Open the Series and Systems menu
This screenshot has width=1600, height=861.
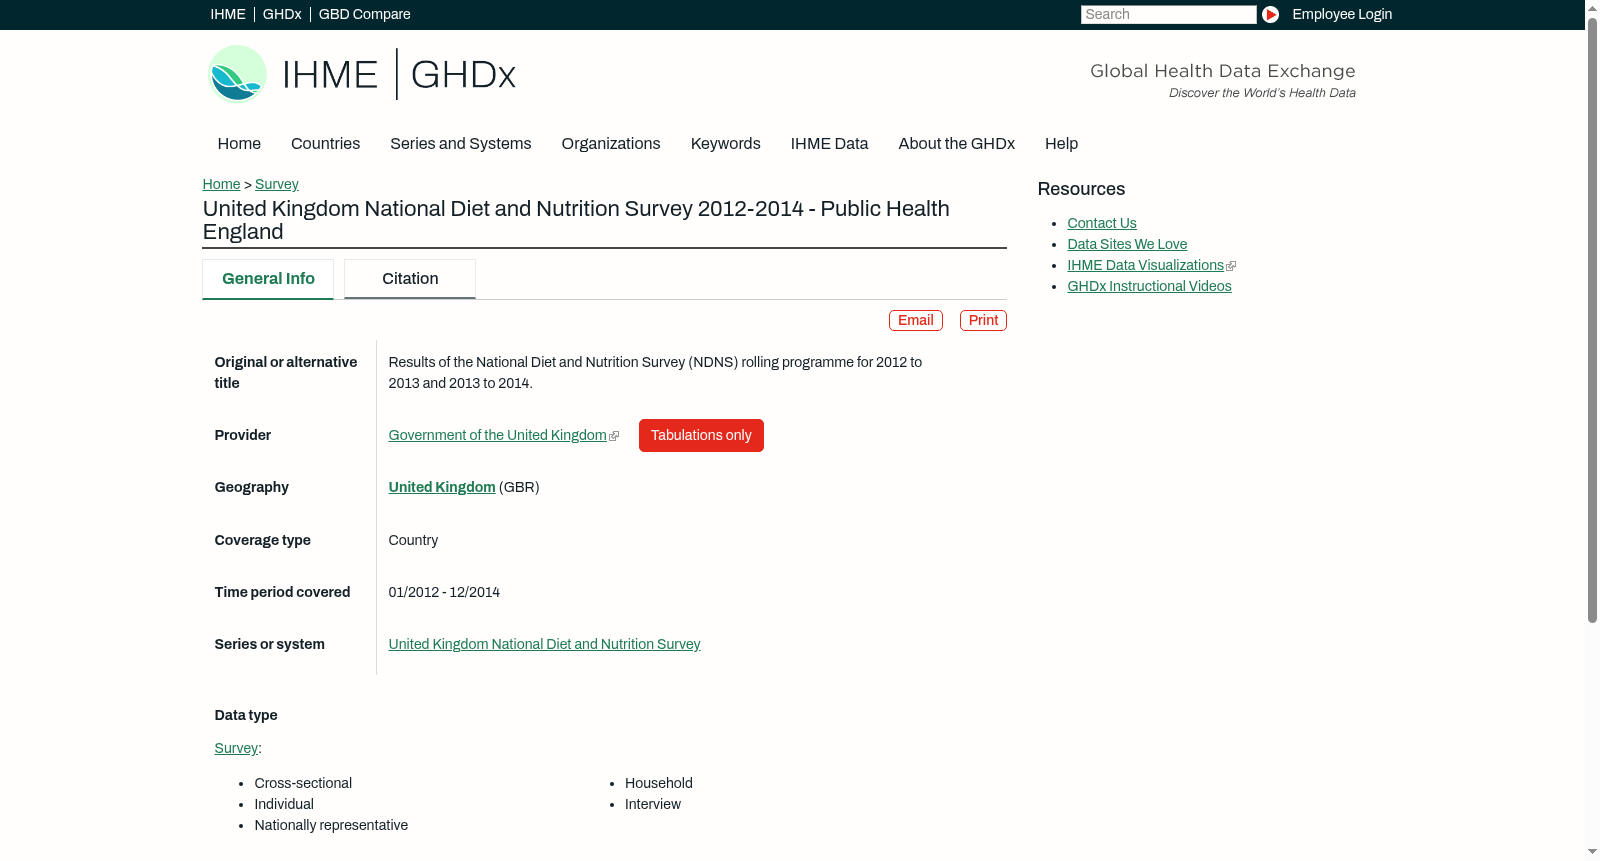click(x=461, y=144)
